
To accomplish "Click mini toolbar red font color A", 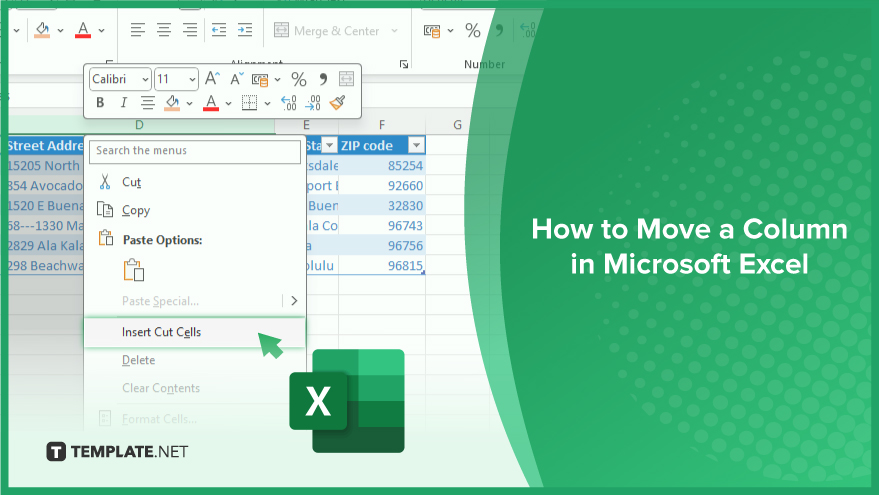I will click(211, 103).
